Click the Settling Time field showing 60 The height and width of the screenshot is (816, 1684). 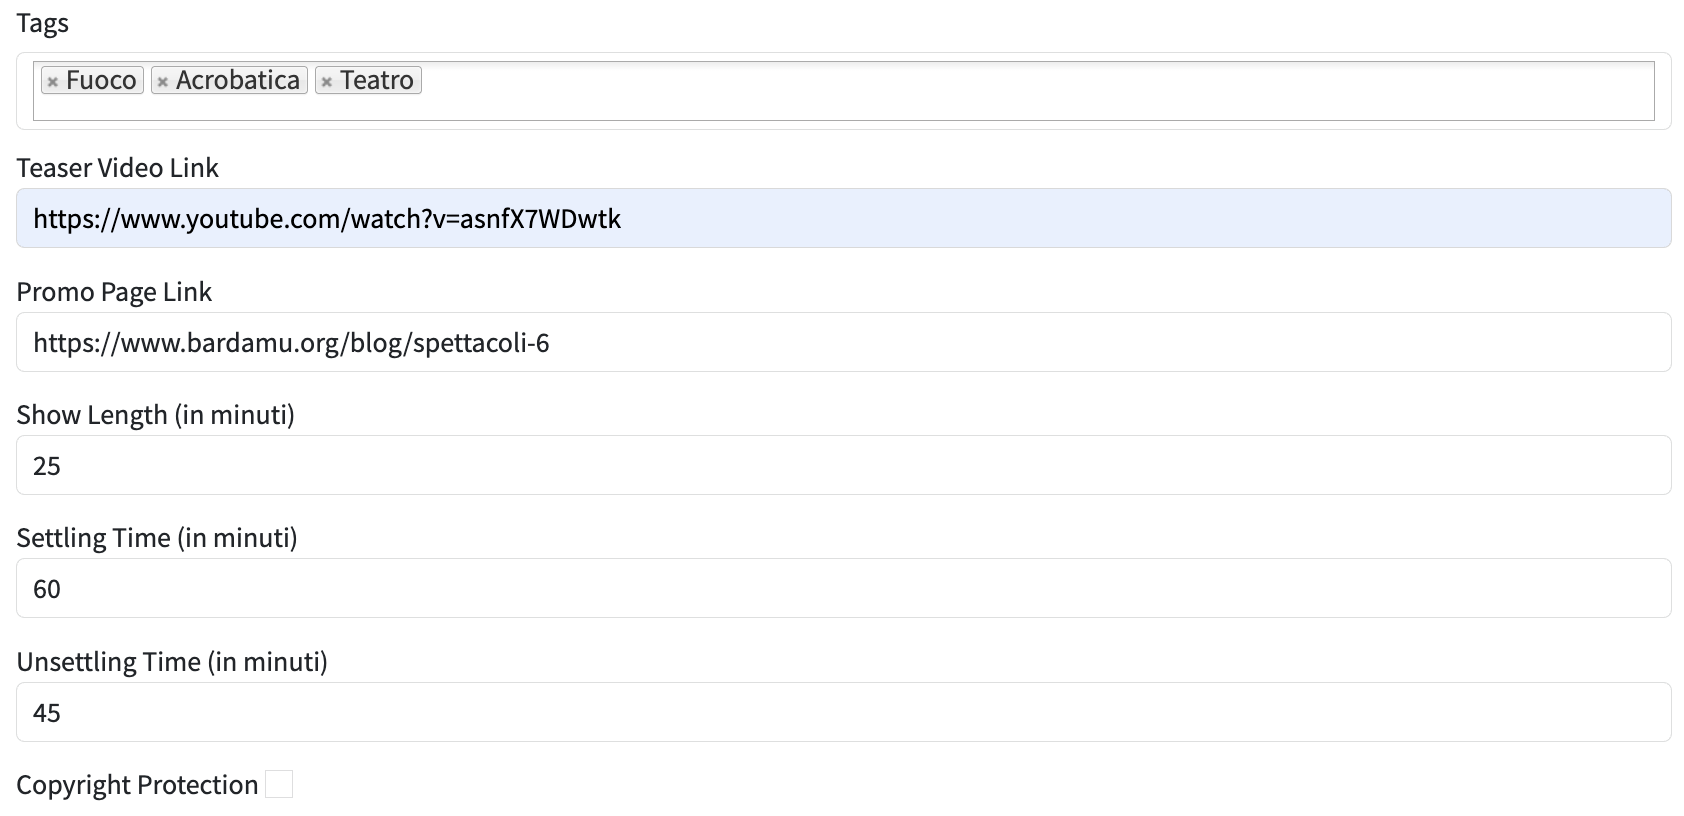tap(842, 589)
